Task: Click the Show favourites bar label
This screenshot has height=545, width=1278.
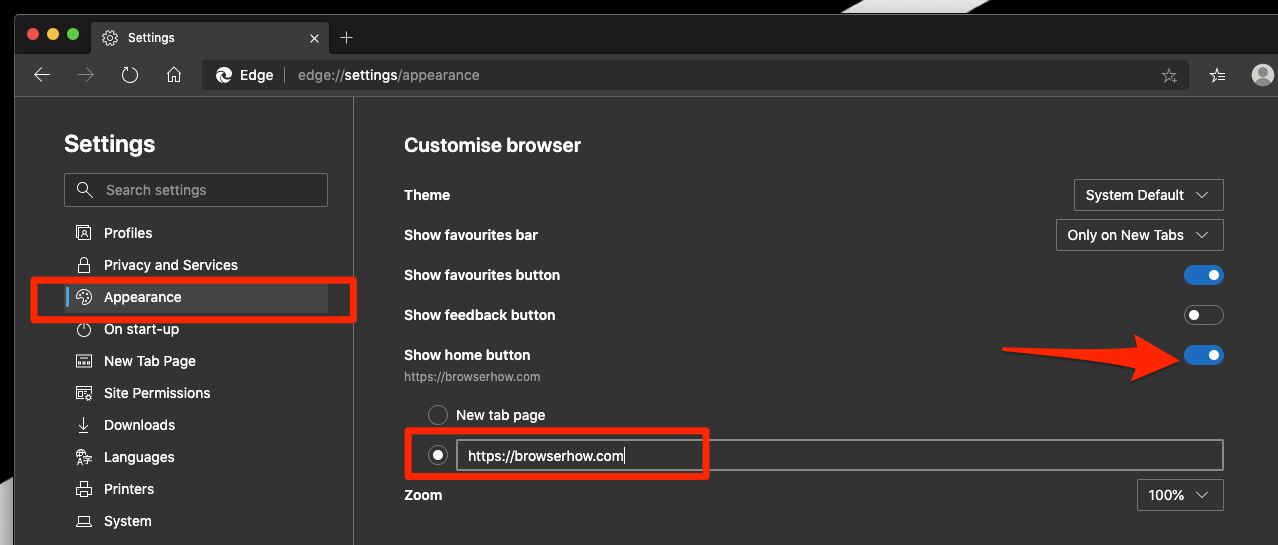Action: [471, 235]
